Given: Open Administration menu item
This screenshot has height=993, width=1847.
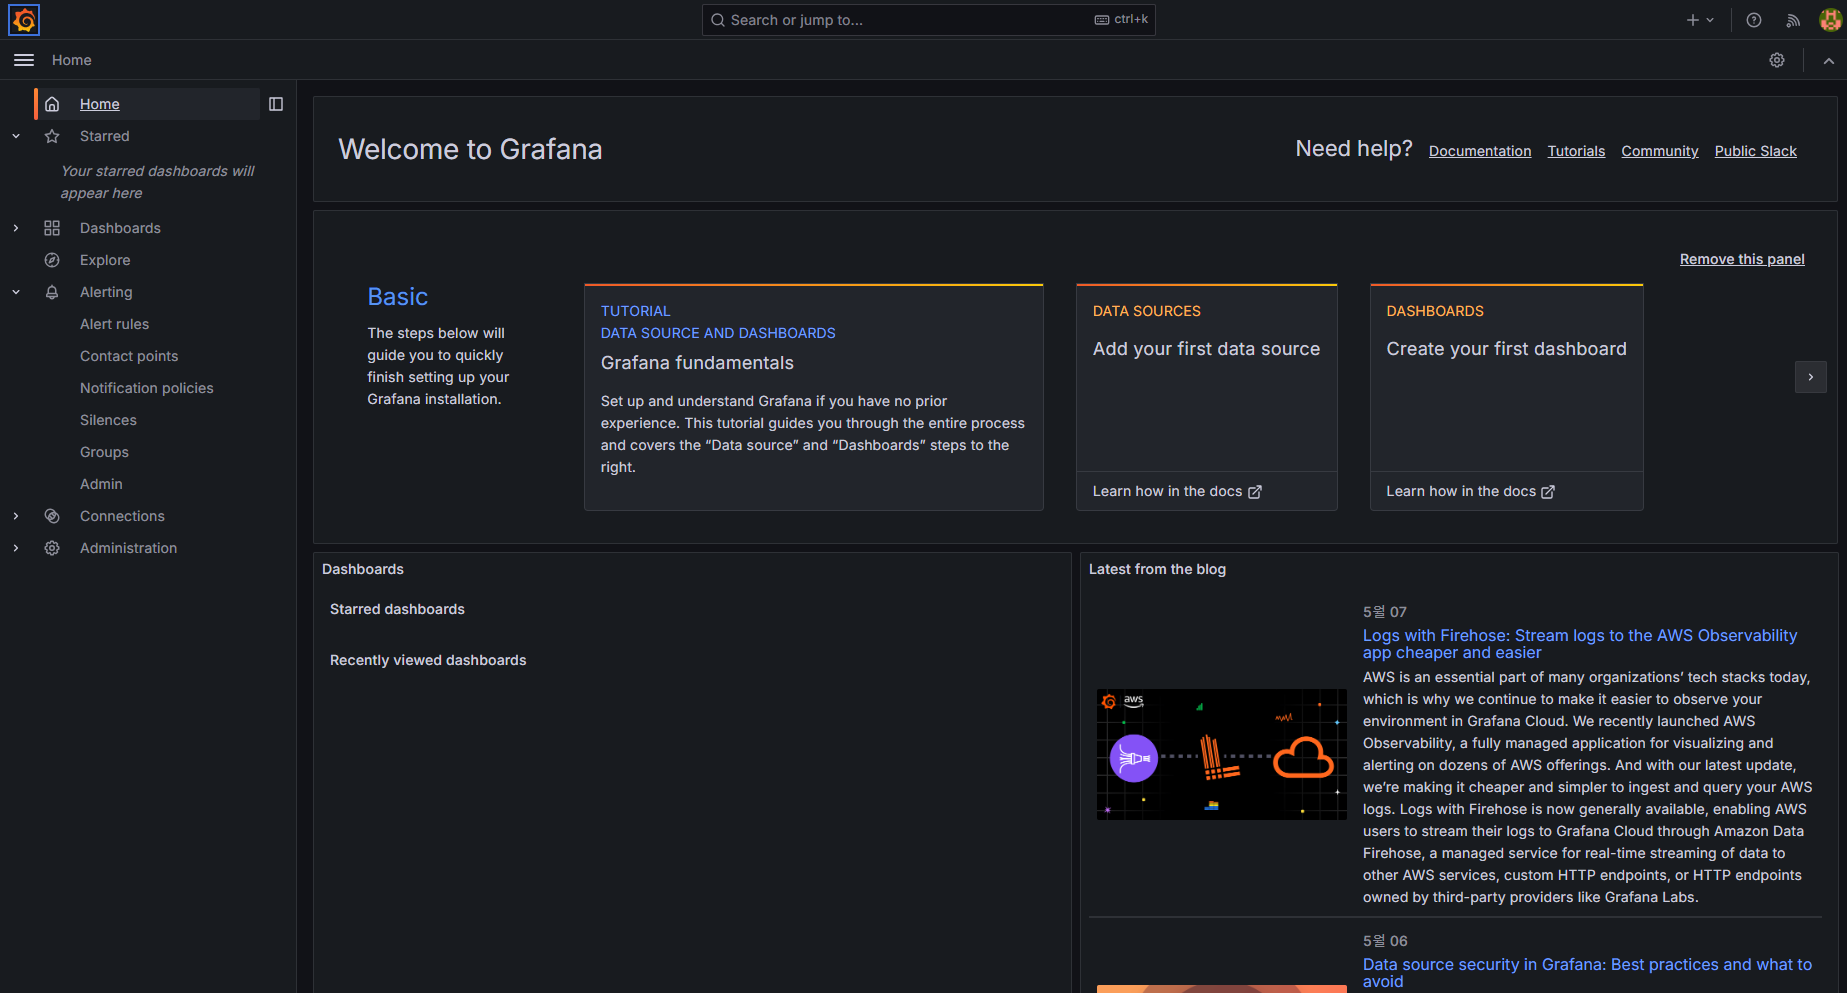Looking at the screenshot, I should click(x=128, y=548).
